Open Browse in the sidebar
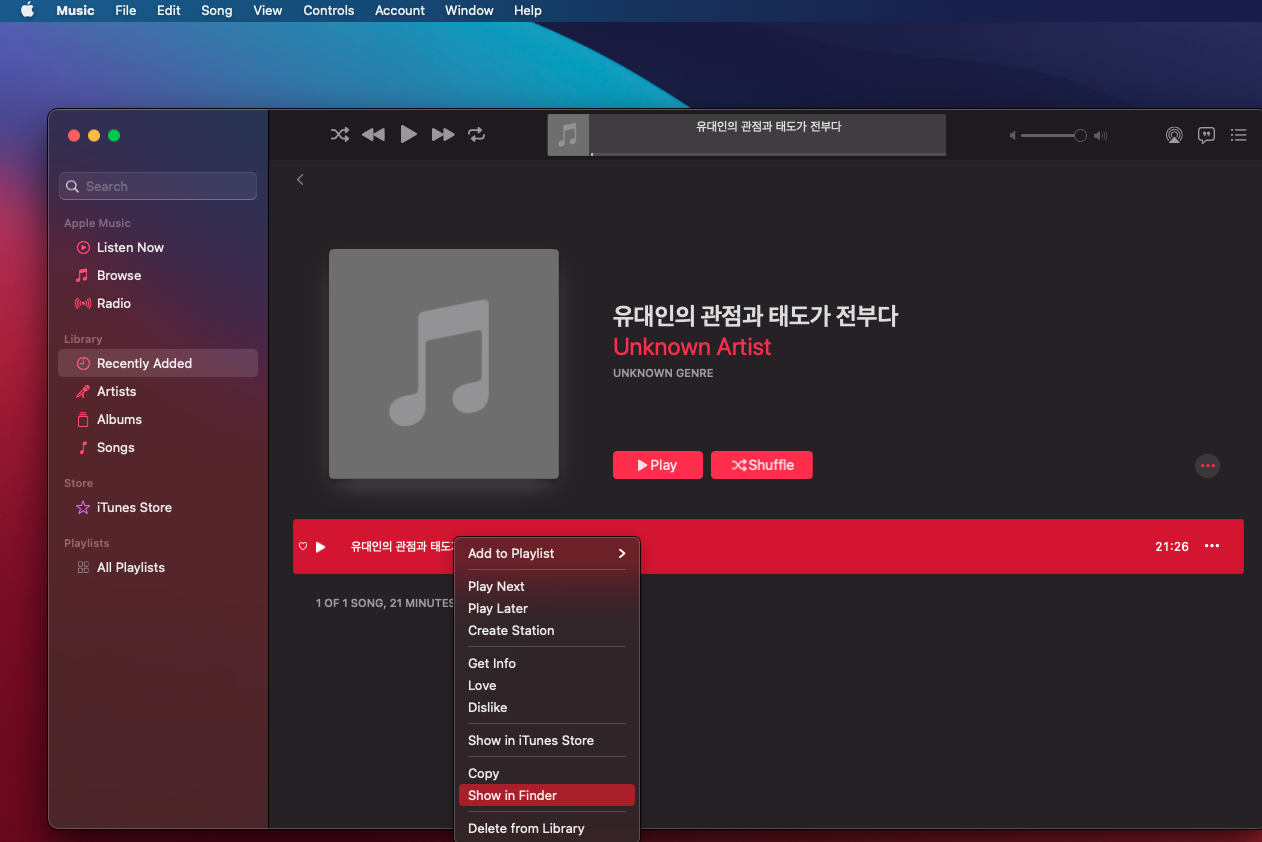The width and height of the screenshot is (1262, 842). (119, 275)
